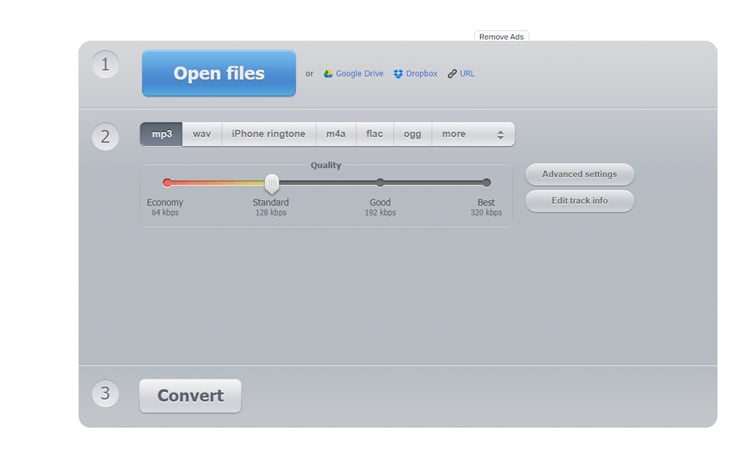
Task: Choose the iPhone ringtone format
Action: click(269, 134)
